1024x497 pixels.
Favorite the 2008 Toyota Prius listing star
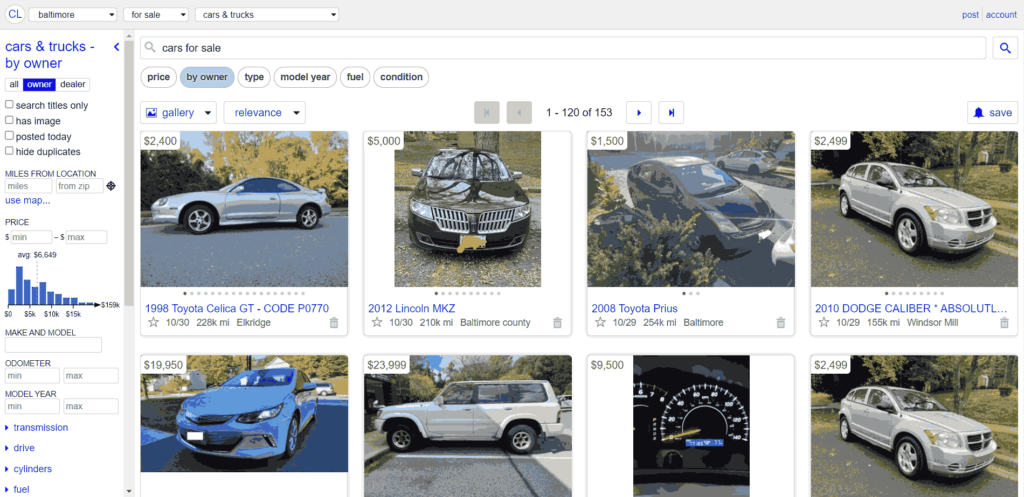coord(600,323)
